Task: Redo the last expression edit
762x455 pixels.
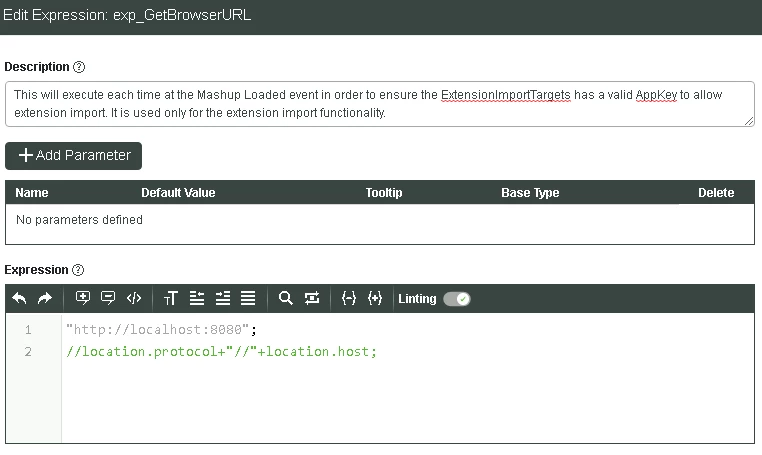Action: (x=45, y=298)
